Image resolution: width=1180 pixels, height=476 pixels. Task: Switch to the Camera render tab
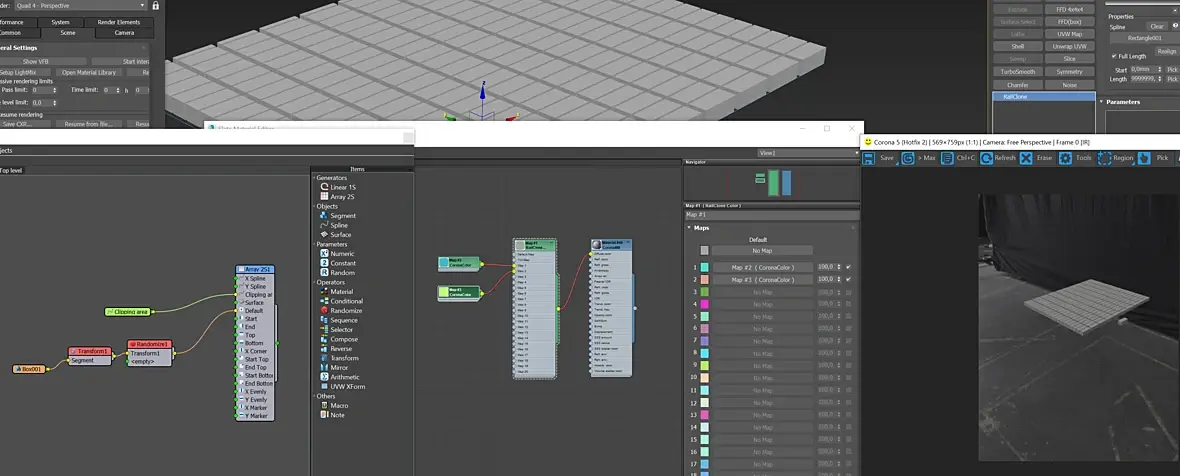click(x=125, y=32)
